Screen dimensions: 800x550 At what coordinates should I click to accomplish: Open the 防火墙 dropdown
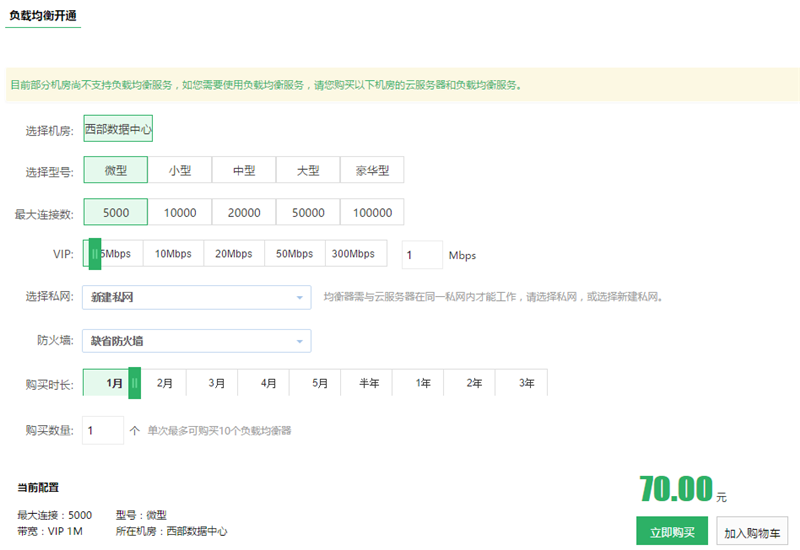click(x=196, y=340)
